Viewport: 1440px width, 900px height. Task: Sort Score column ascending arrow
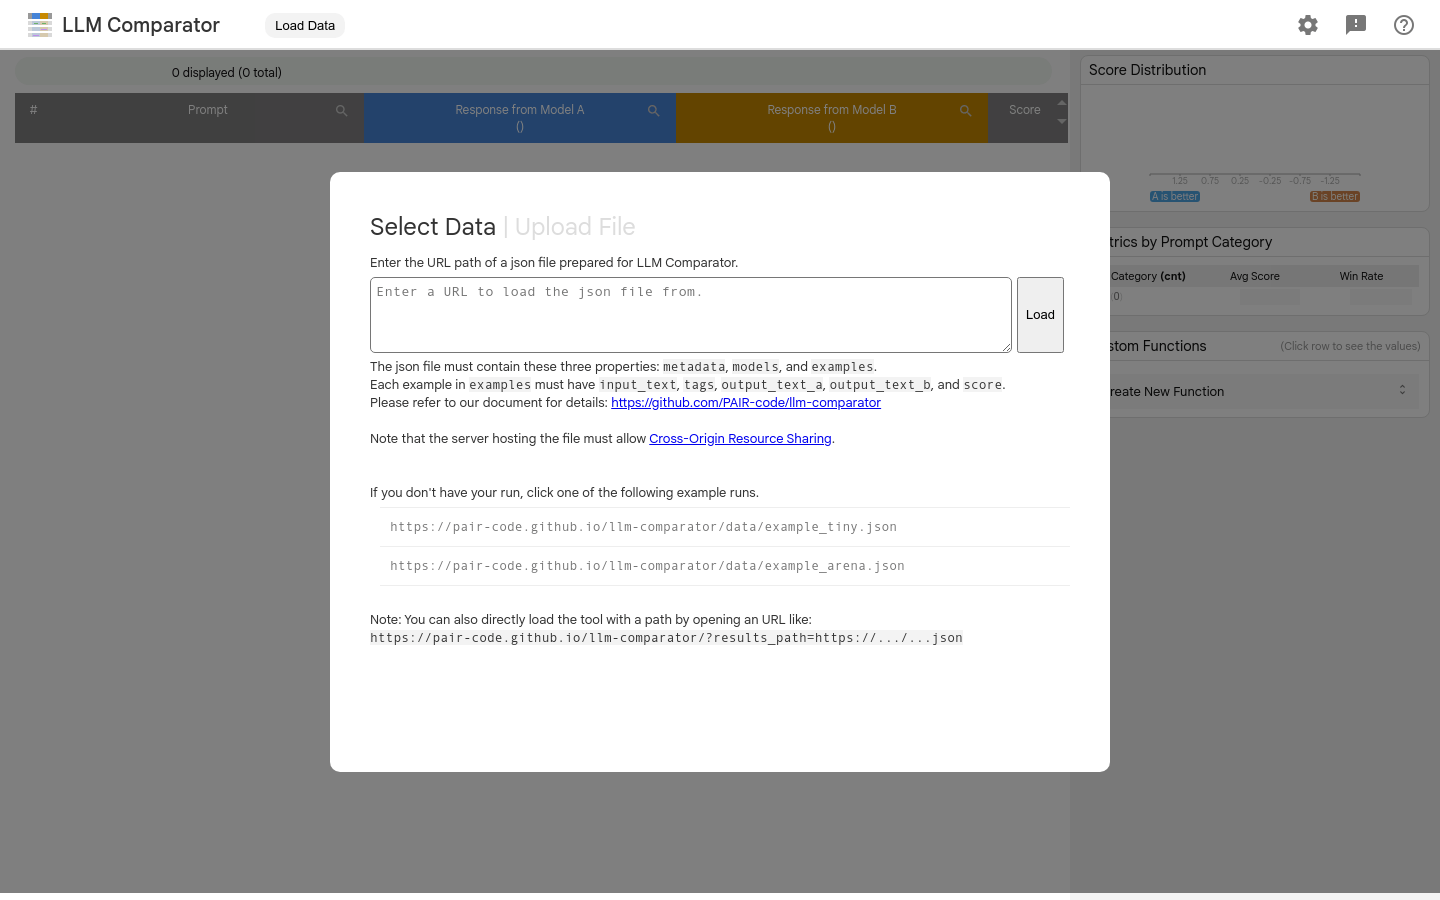pyautogui.click(x=1062, y=102)
